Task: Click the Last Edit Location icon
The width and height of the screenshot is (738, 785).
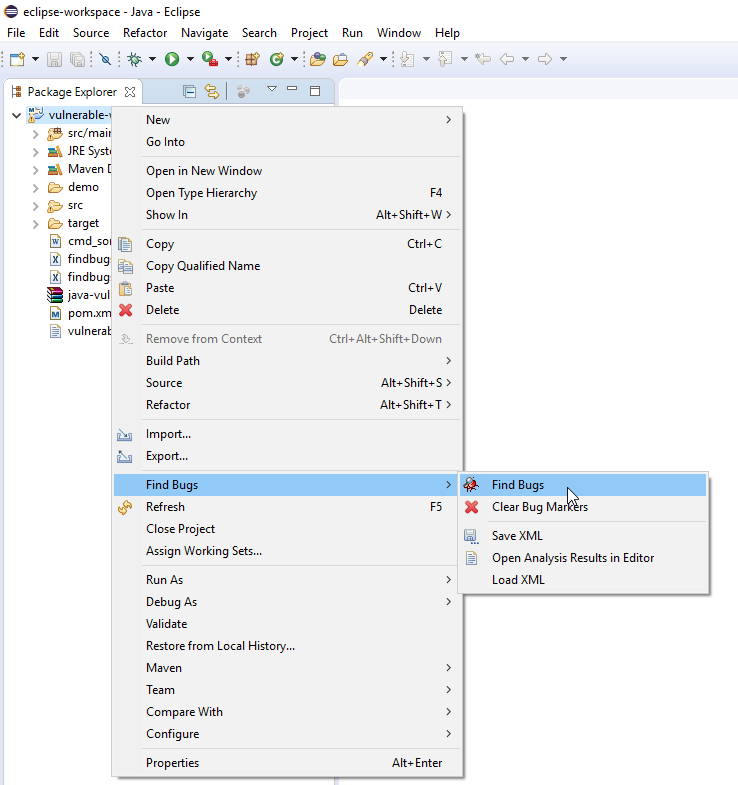Action: click(483, 59)
